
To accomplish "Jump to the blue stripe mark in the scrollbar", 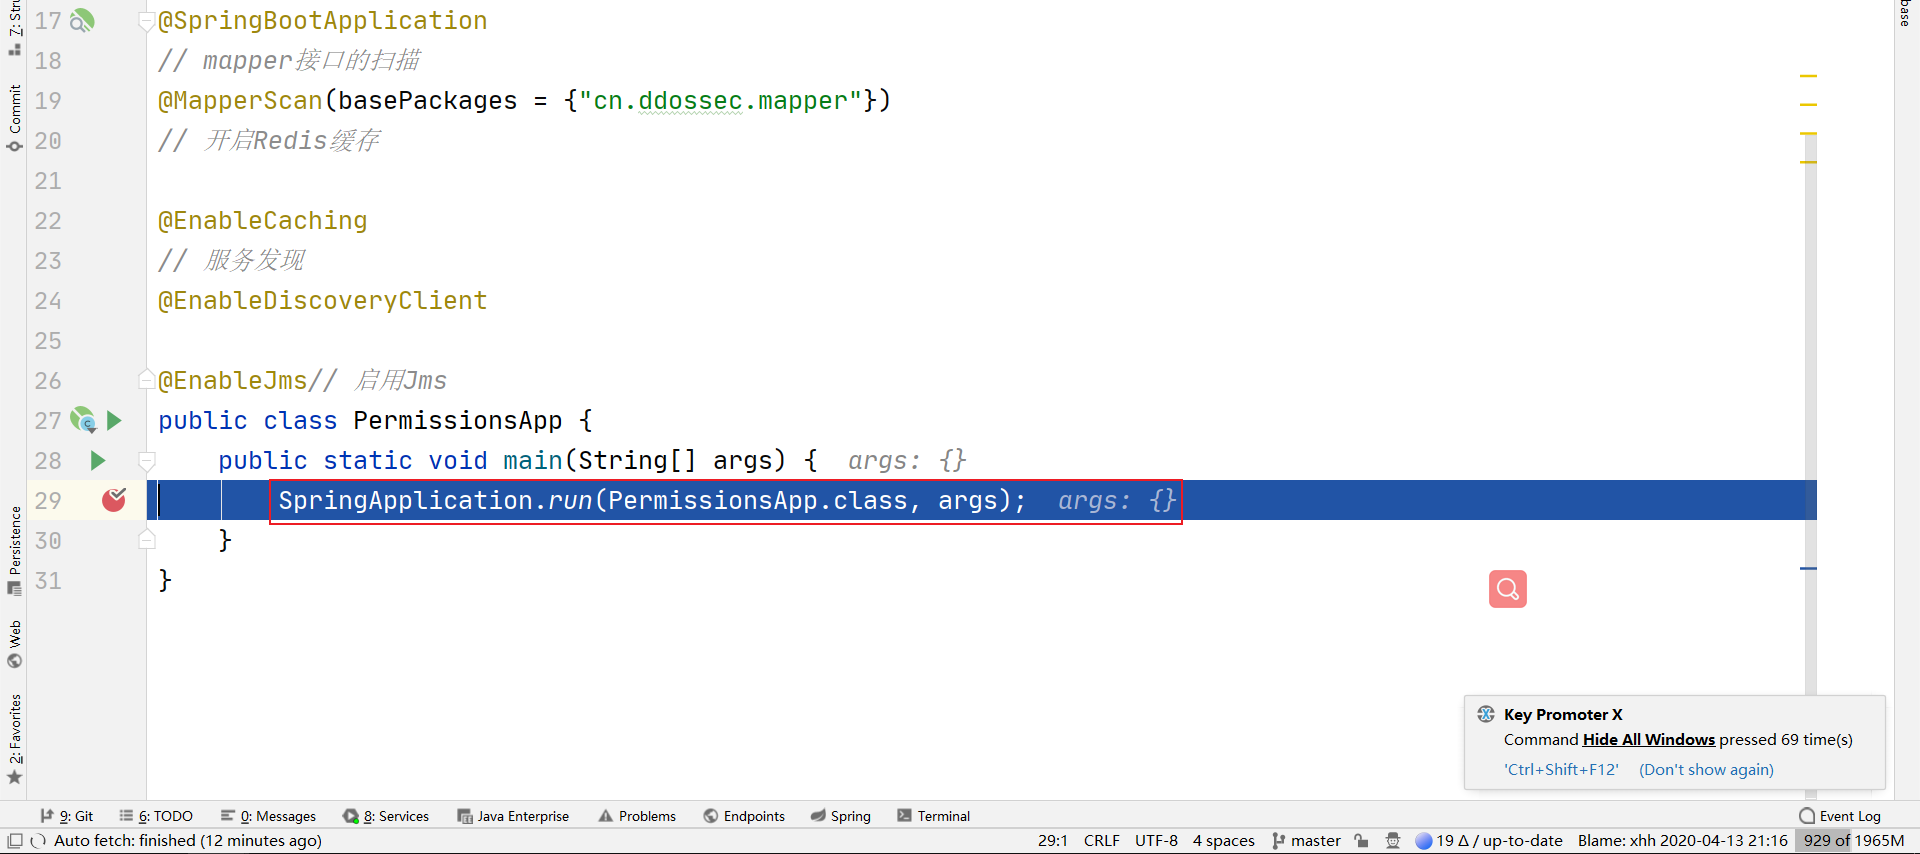I will pyautogui.click(x=1808, y=568).
